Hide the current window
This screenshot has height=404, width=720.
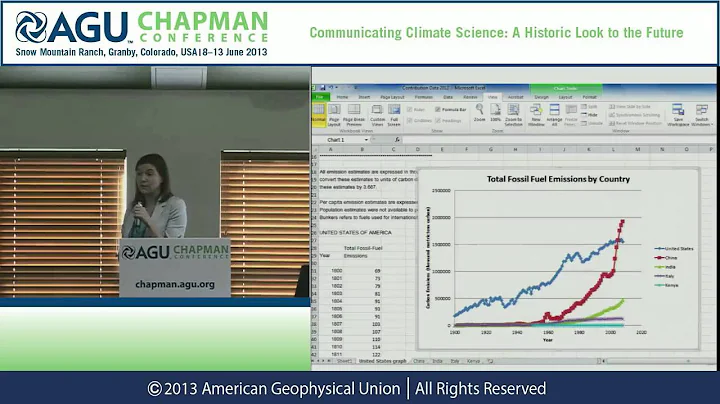pyautogui.click(x=589, y=115)
